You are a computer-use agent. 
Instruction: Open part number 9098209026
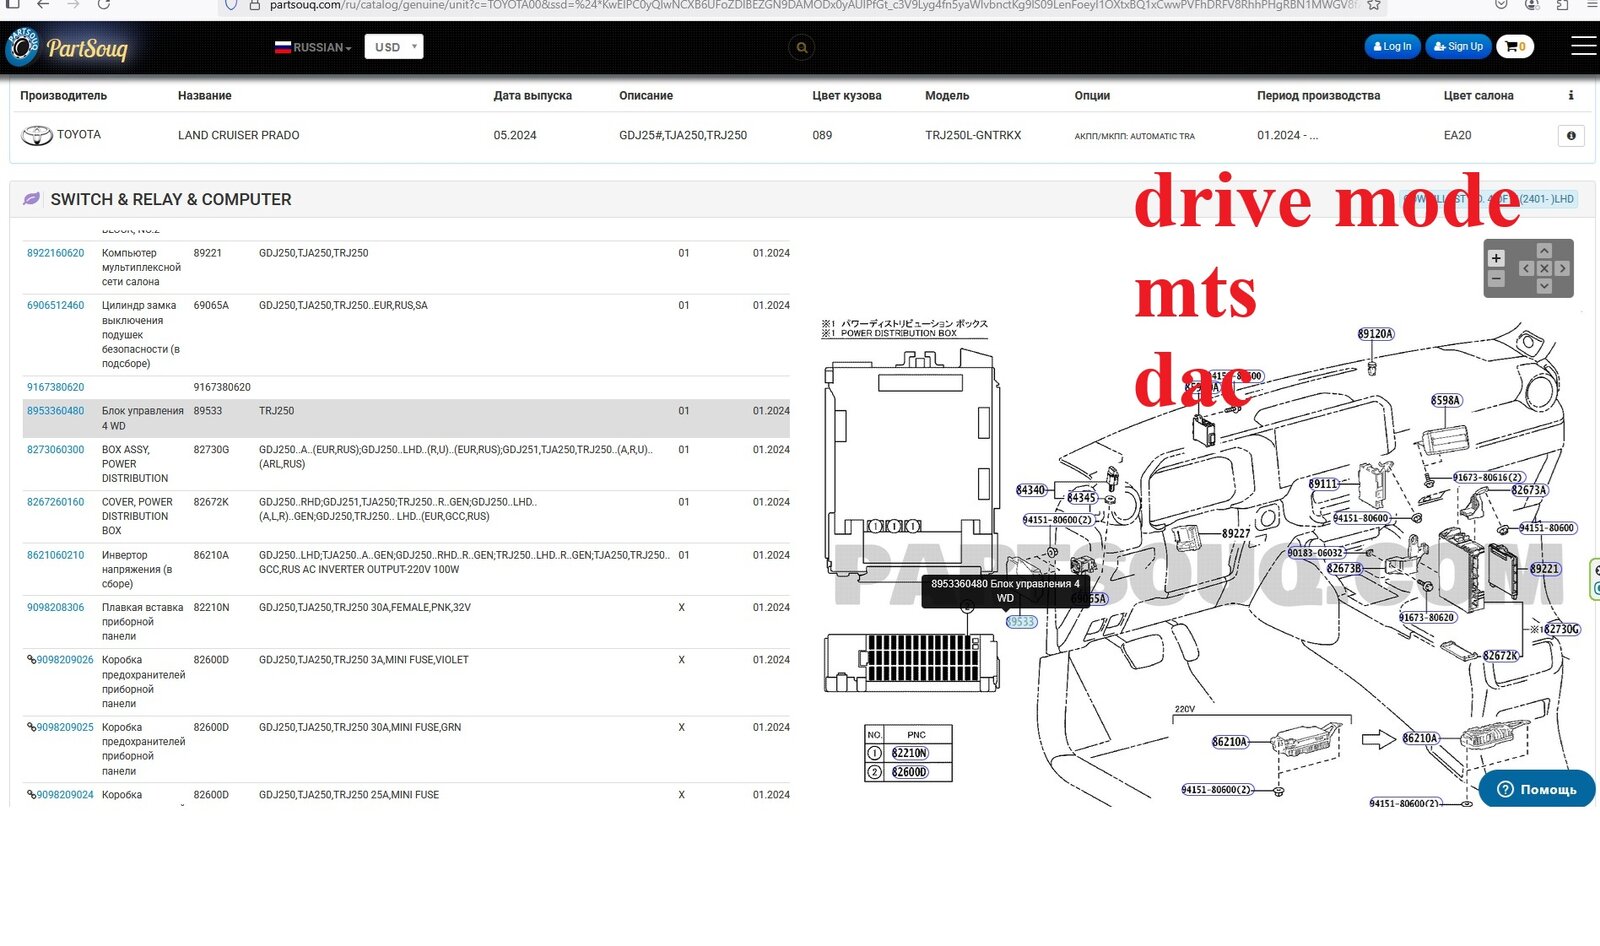point(65,660)
